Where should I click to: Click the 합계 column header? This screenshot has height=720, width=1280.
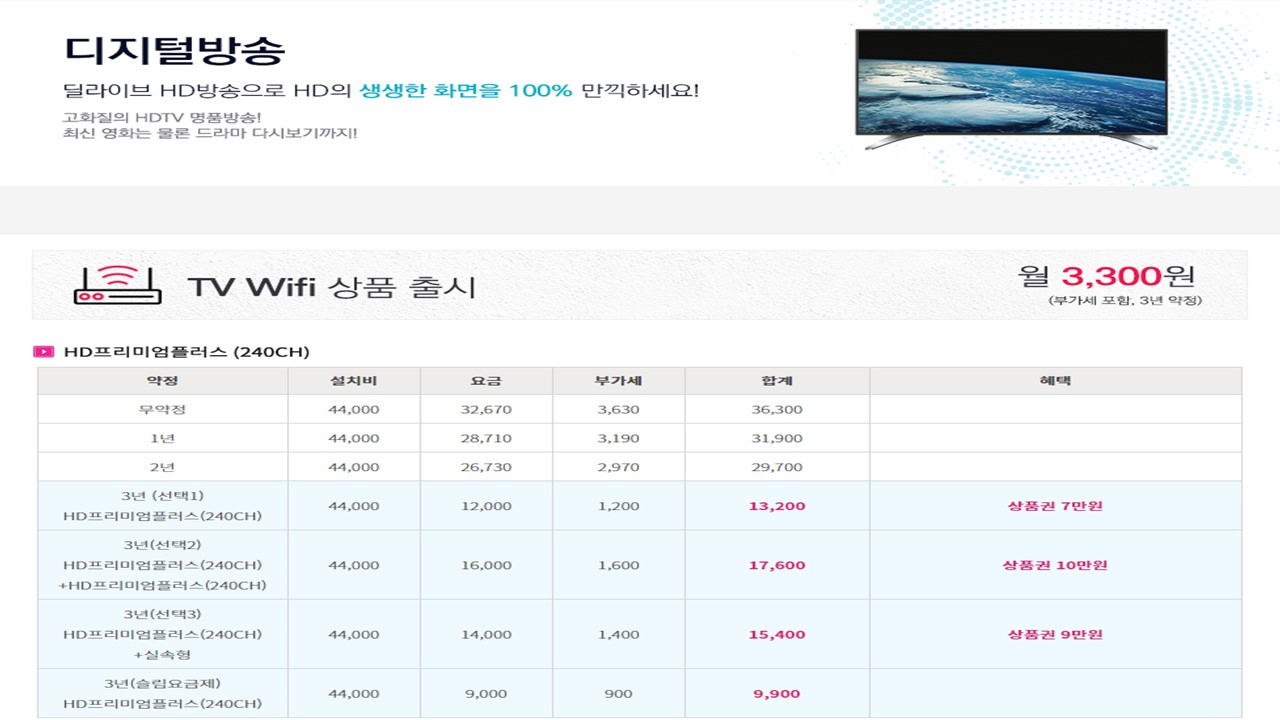coord(777,381)
